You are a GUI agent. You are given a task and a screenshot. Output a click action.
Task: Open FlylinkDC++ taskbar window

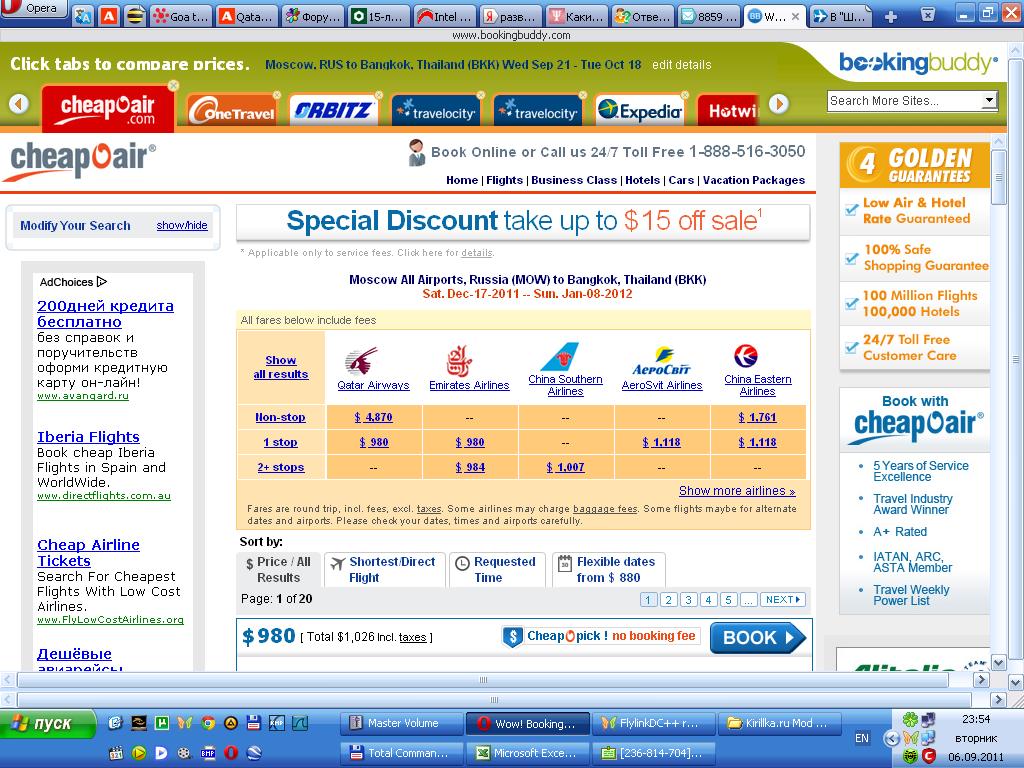[x=654, y=723]
